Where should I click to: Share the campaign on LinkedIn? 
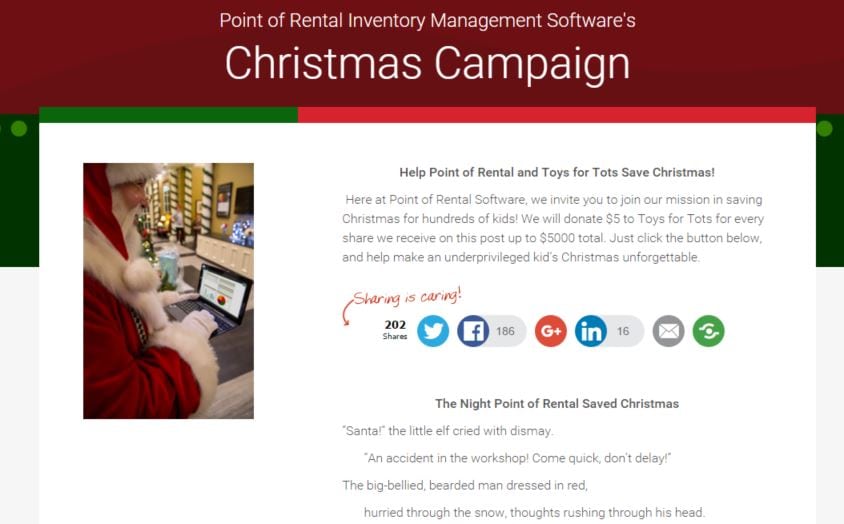pyautogui.click(x=590, y=331)
